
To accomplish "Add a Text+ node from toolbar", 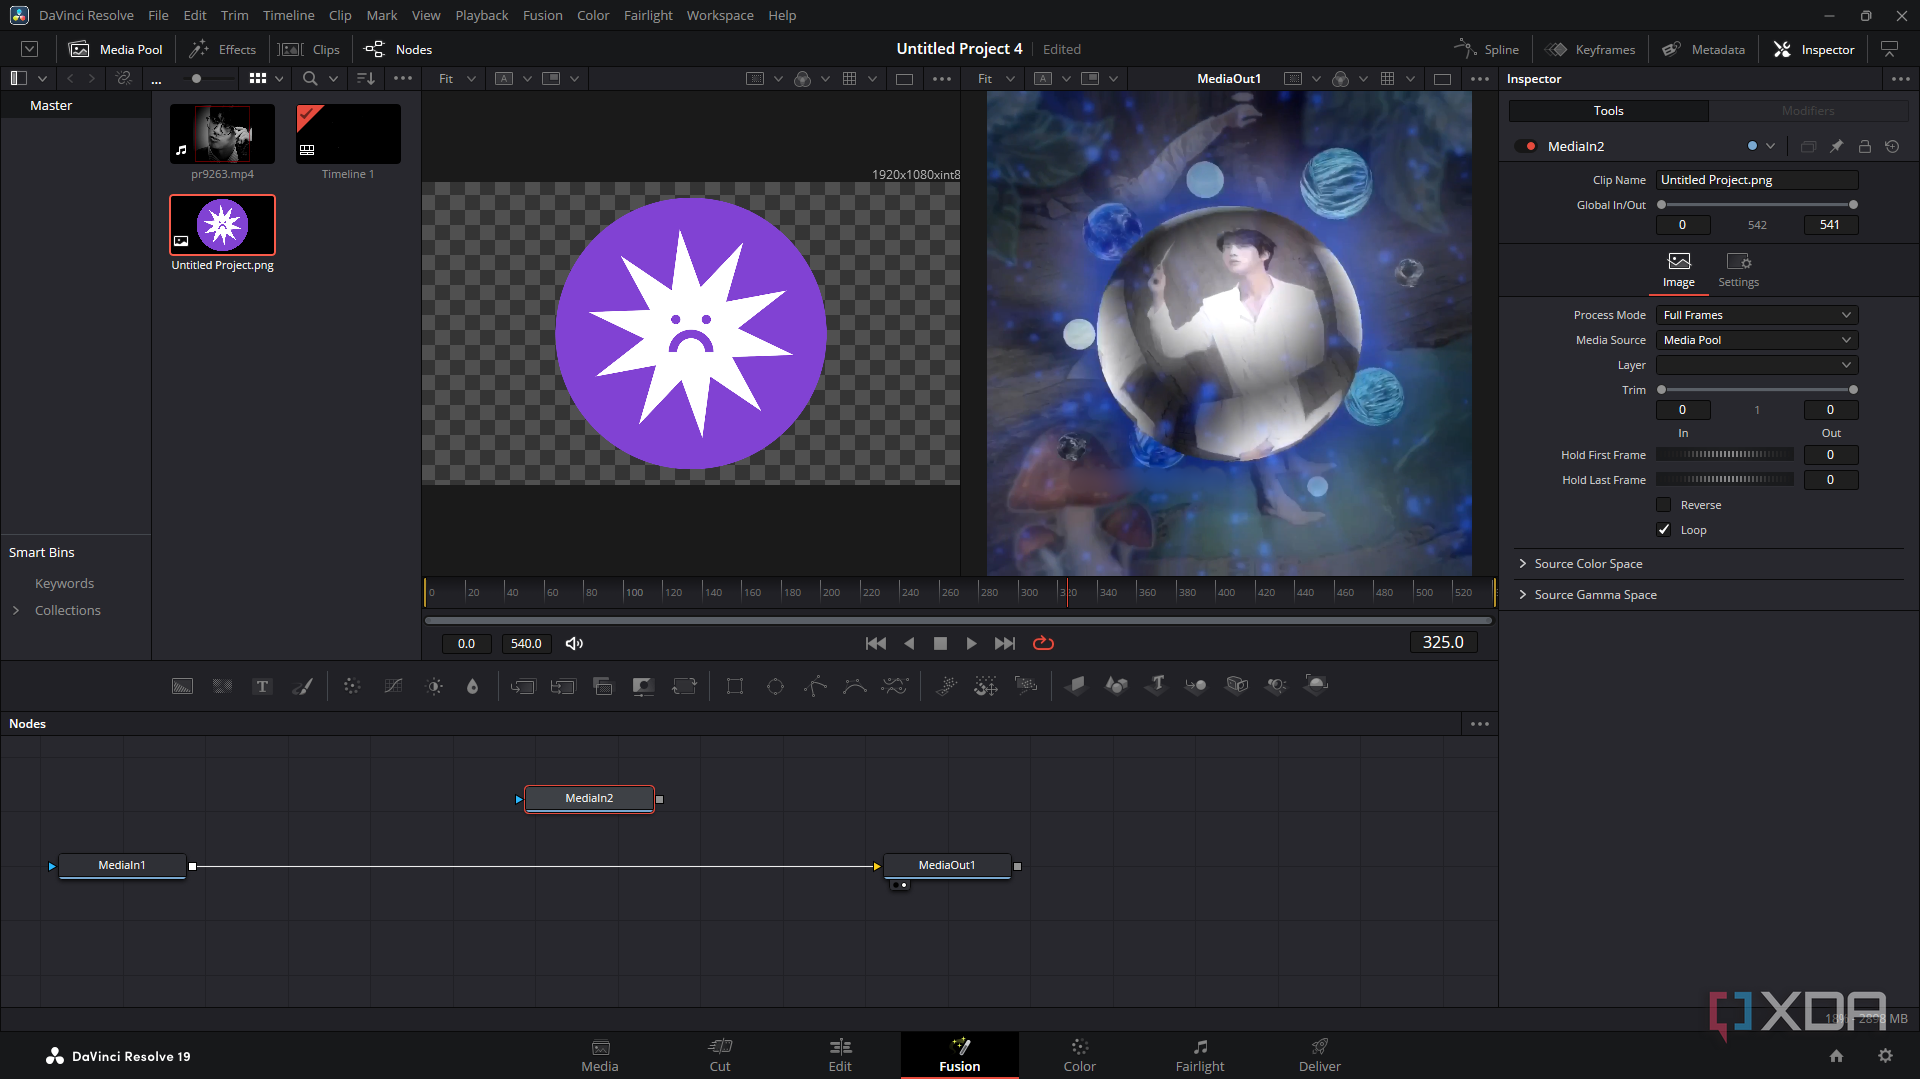I will (x=262, y=686).
